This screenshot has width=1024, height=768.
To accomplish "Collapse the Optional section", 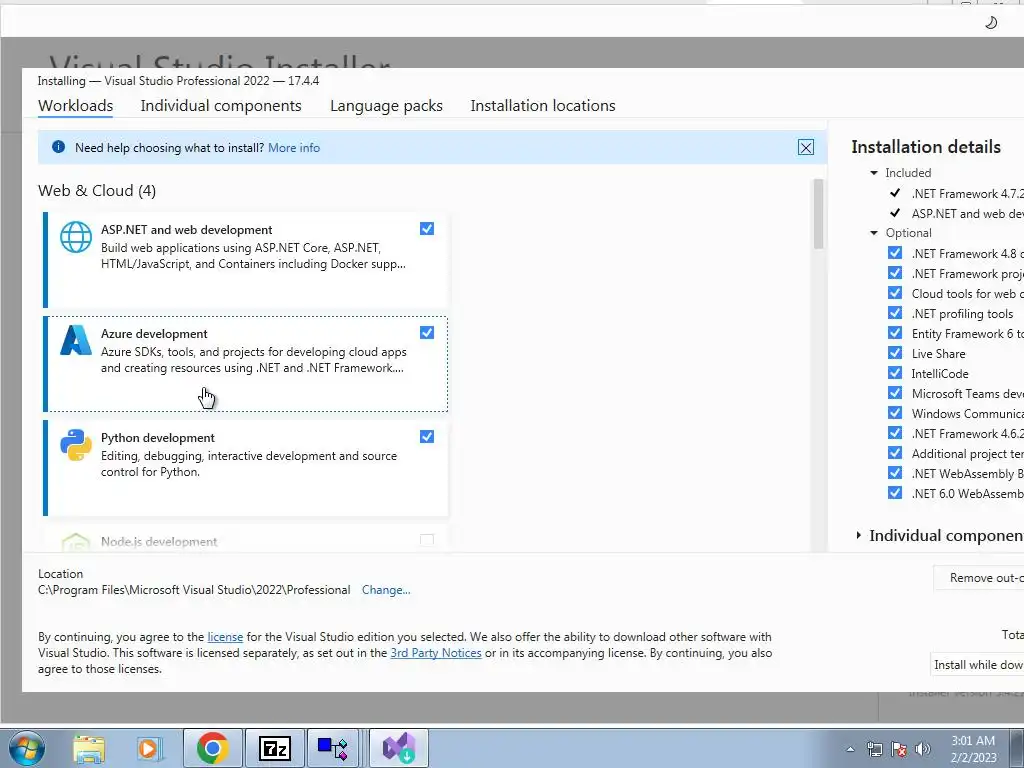I will point(874,233).
